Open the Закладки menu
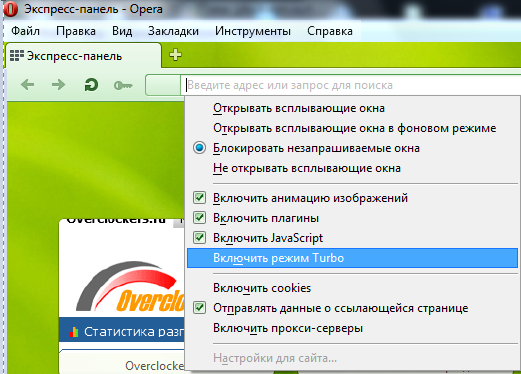This screenshot has height=374, width=521. pyautogui.click(x=173, y=31)
